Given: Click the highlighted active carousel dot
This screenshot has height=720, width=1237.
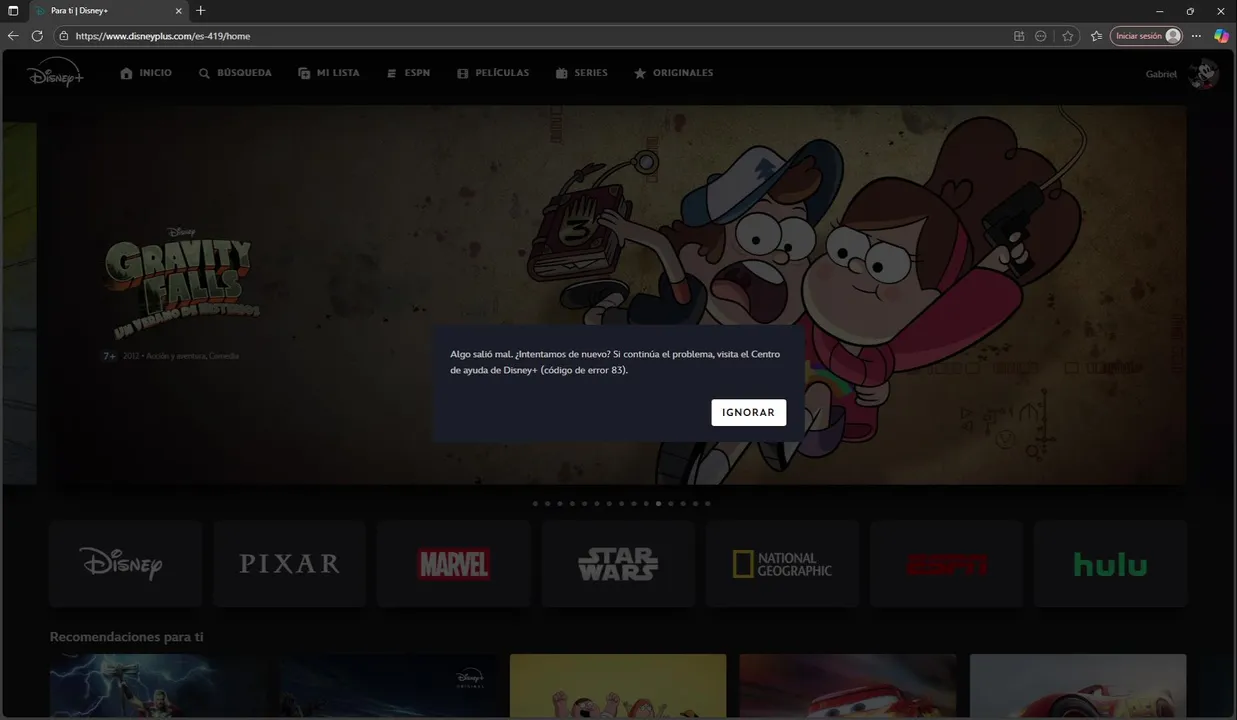Looking at the screenshot, I should 658,504.
